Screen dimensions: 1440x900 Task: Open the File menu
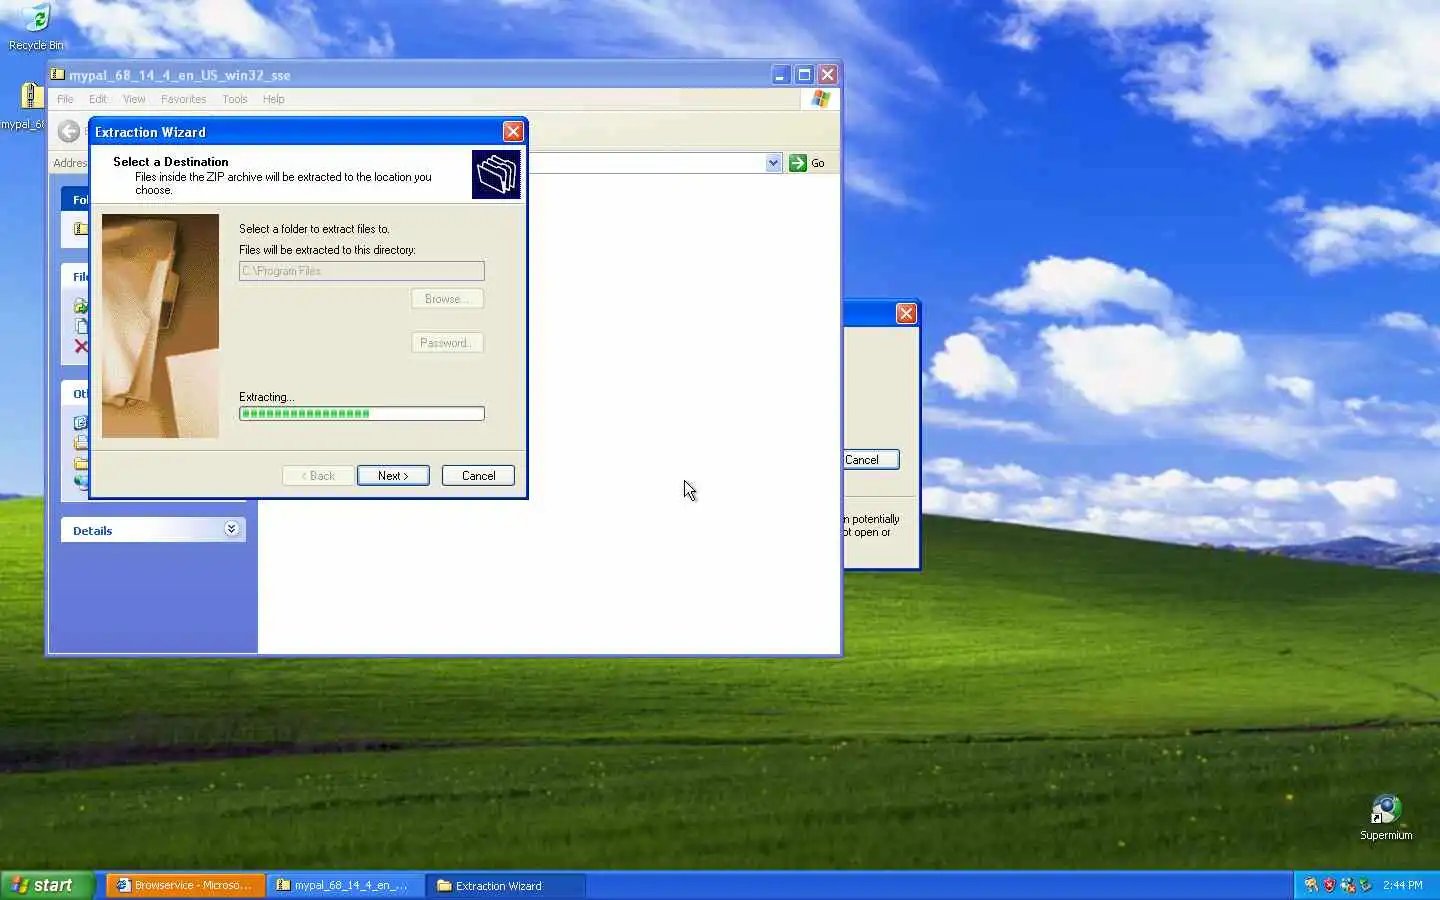tap(65, 99)
